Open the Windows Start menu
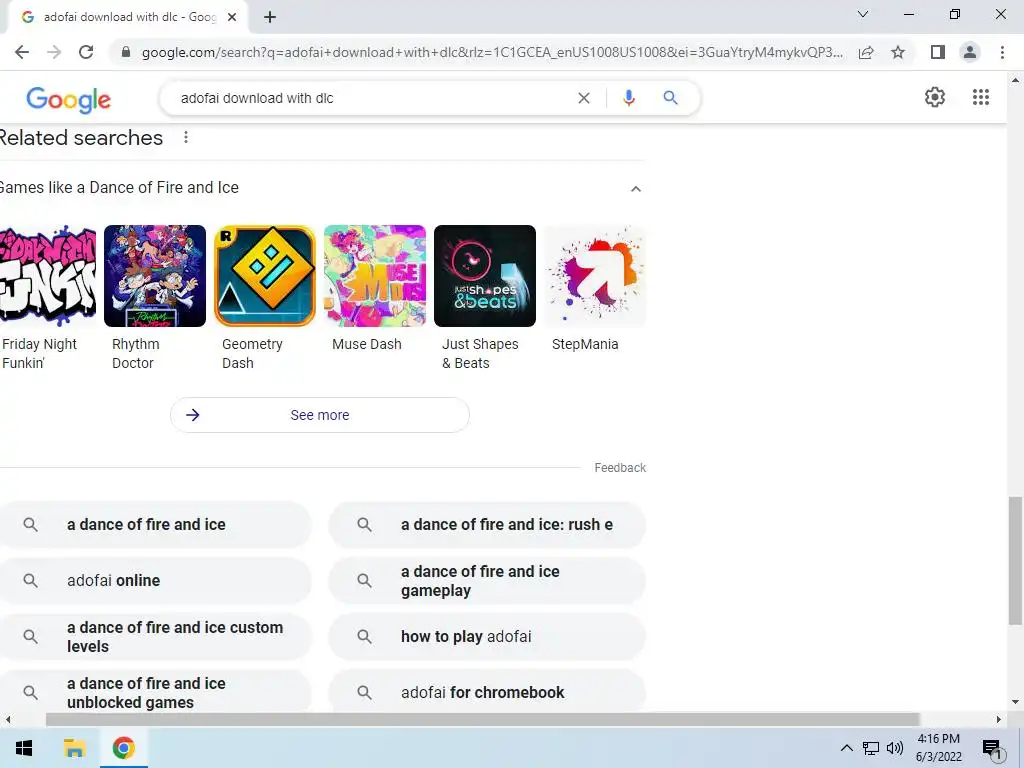1024x768 pixels. pyautogui.click(x=24, y=748)
